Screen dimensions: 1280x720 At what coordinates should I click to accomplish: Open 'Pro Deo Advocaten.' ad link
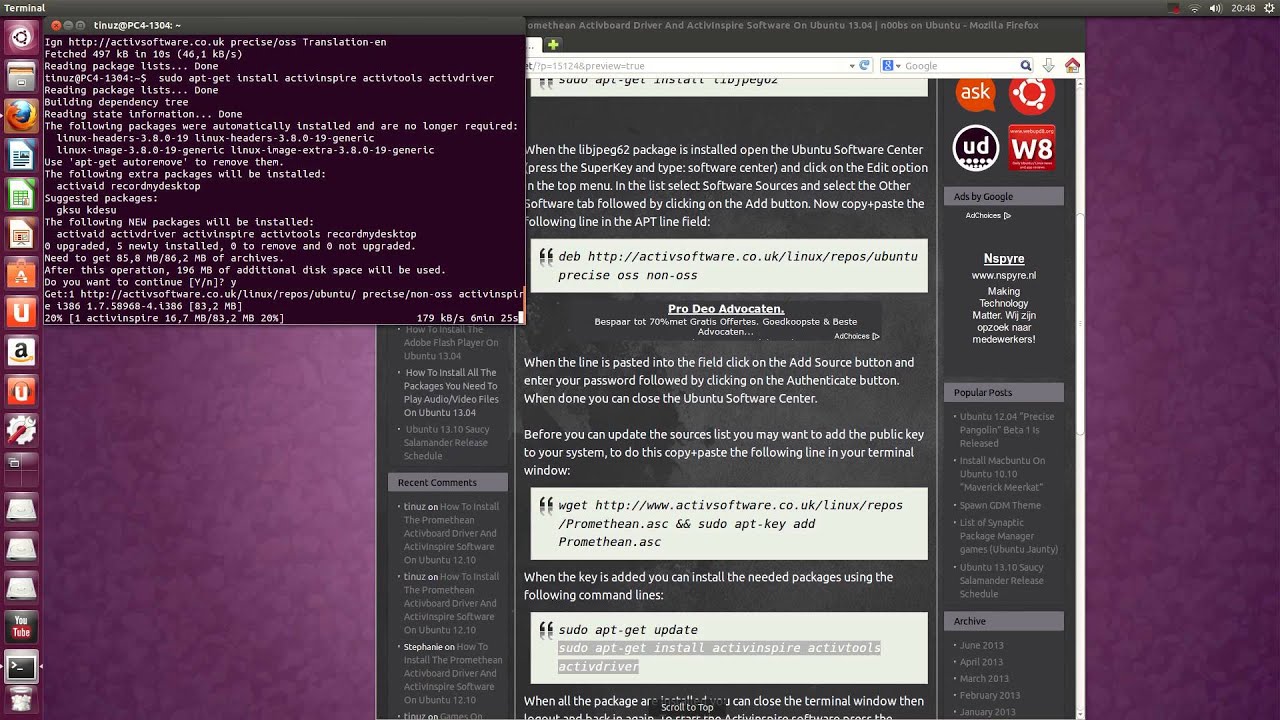point(726,309)
